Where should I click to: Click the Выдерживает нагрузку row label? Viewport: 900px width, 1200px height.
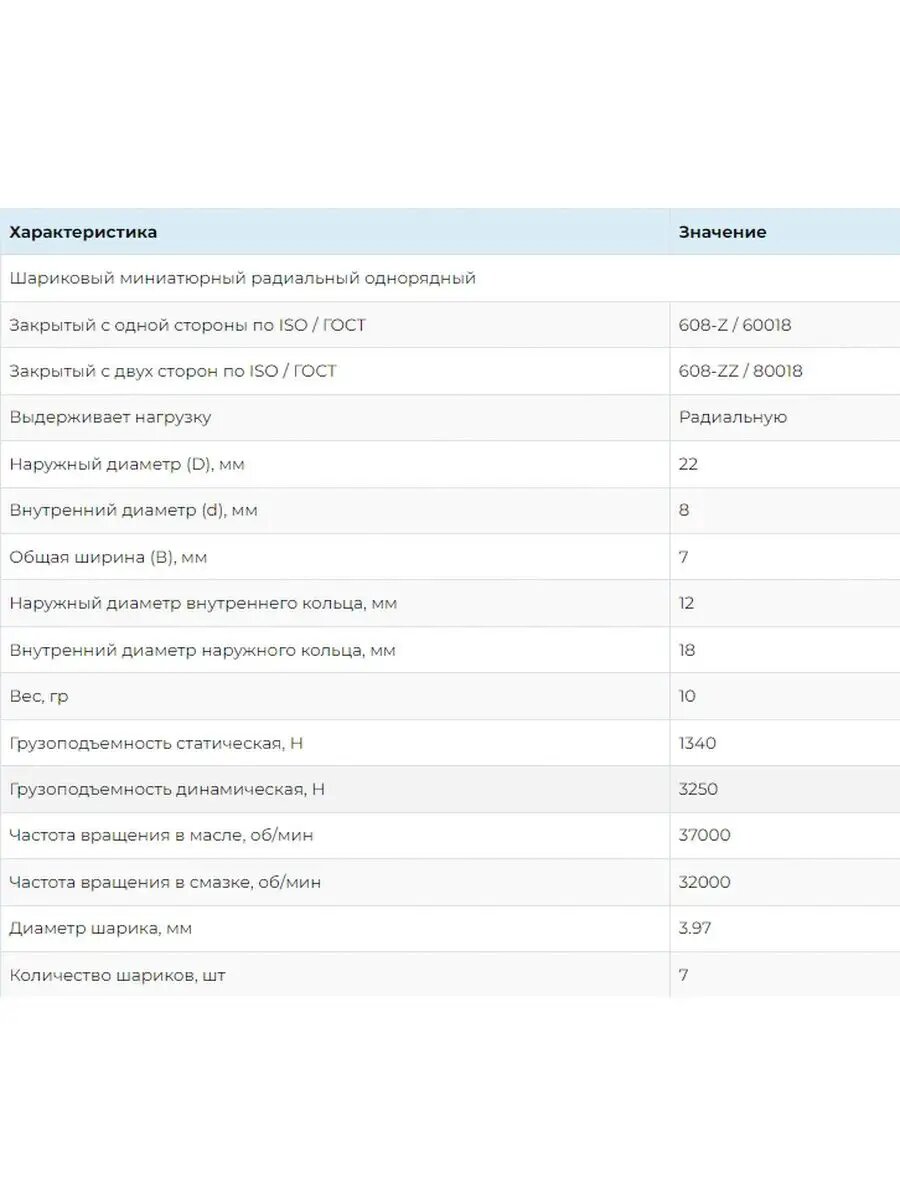tap(110, 417)
